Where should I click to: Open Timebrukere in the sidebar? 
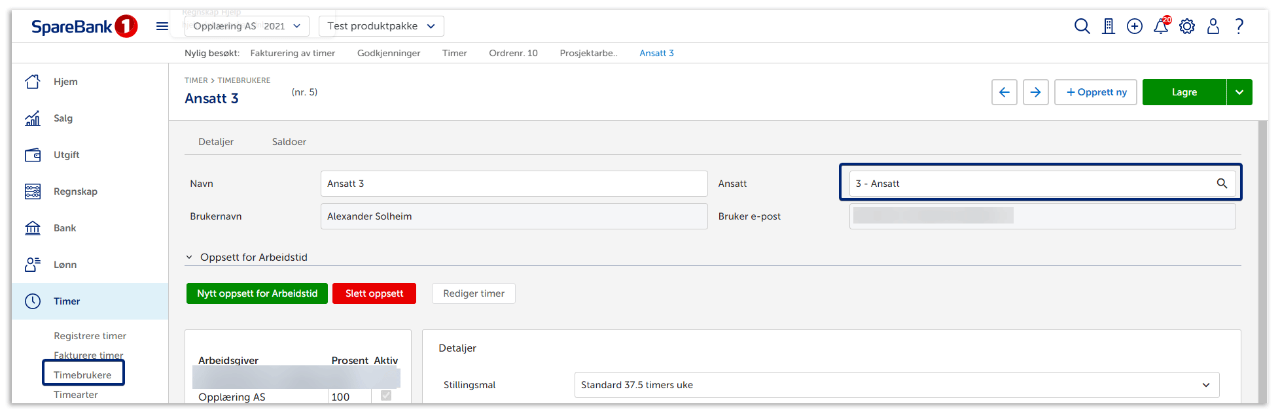pos(83,374)
